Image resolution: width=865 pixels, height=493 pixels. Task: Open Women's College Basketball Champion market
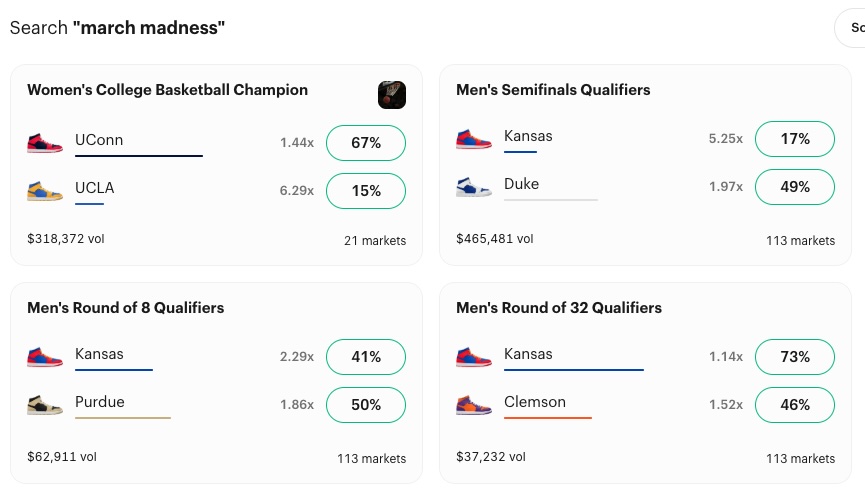coord(167,90)
